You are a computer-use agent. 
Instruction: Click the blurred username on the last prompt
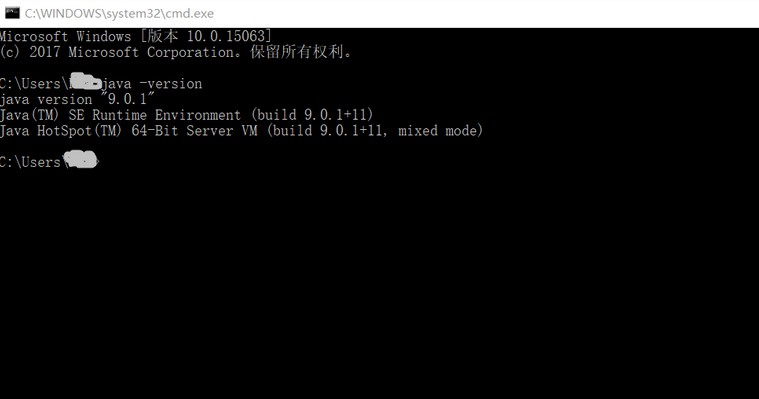pyautogui.click(x=80, y=160)
